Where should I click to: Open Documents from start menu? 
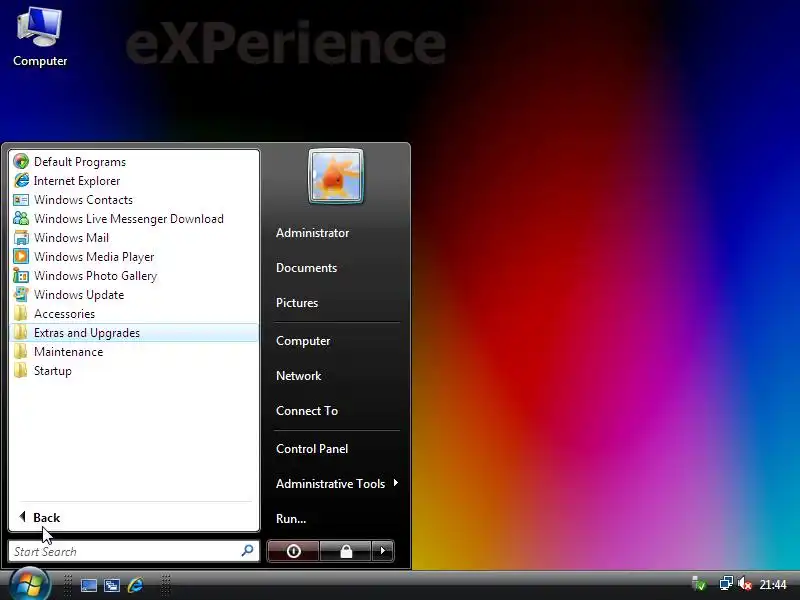(307, 268)
